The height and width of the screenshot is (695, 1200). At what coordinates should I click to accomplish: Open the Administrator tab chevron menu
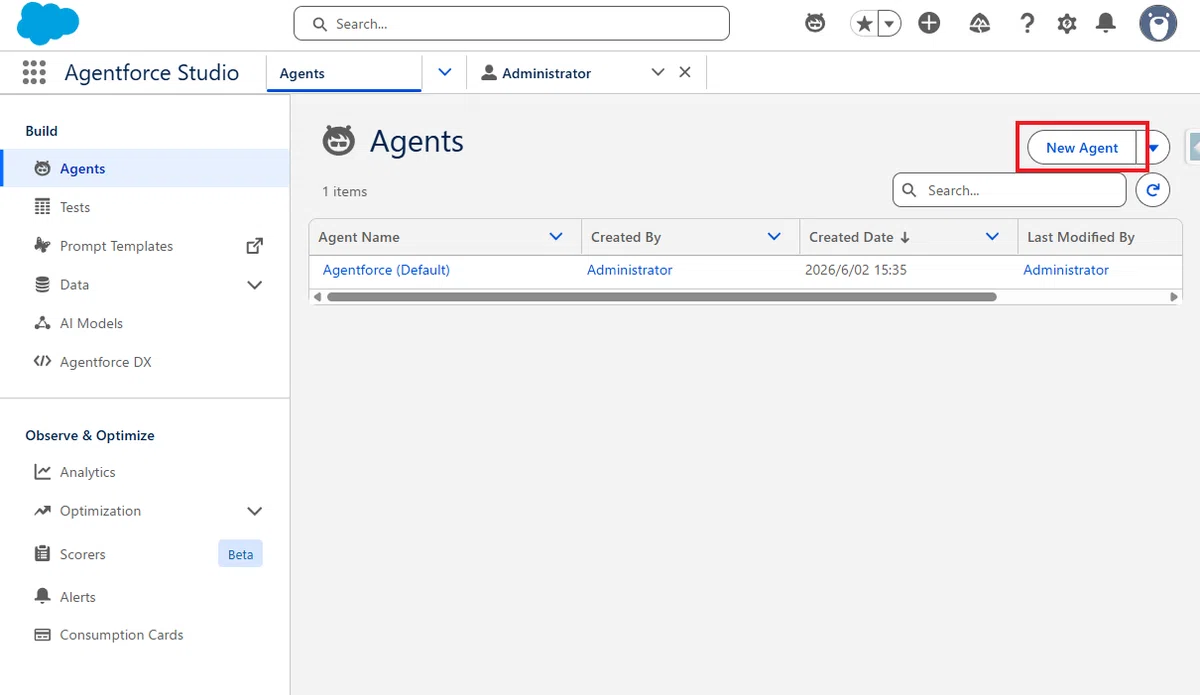(657, 72)
